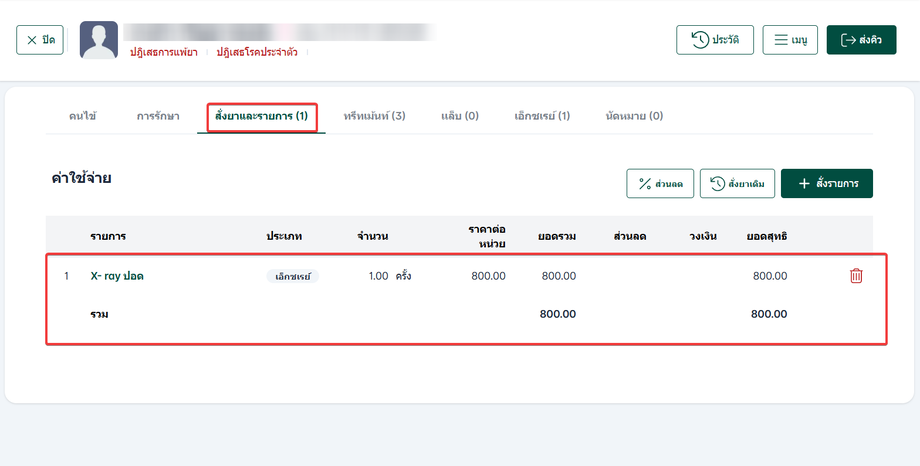Click the ปฏิเสธโรคประจำตัว label
This screenshot has width=920, height=466.
pyautogui.click(x=257, y=52)
